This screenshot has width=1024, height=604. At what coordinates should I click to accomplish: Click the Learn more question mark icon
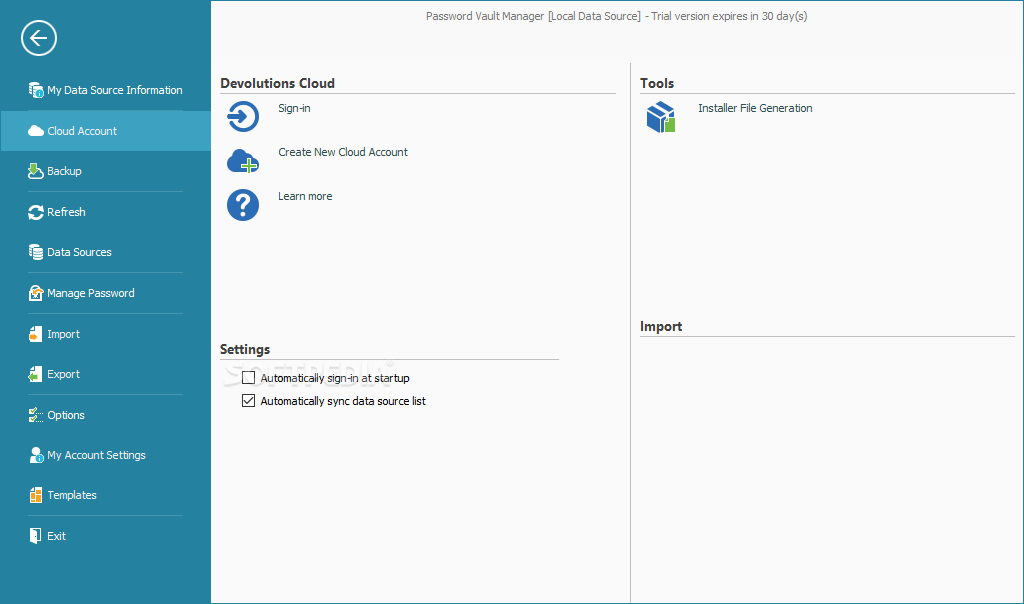pyautogui.click(x=243, y=205)
